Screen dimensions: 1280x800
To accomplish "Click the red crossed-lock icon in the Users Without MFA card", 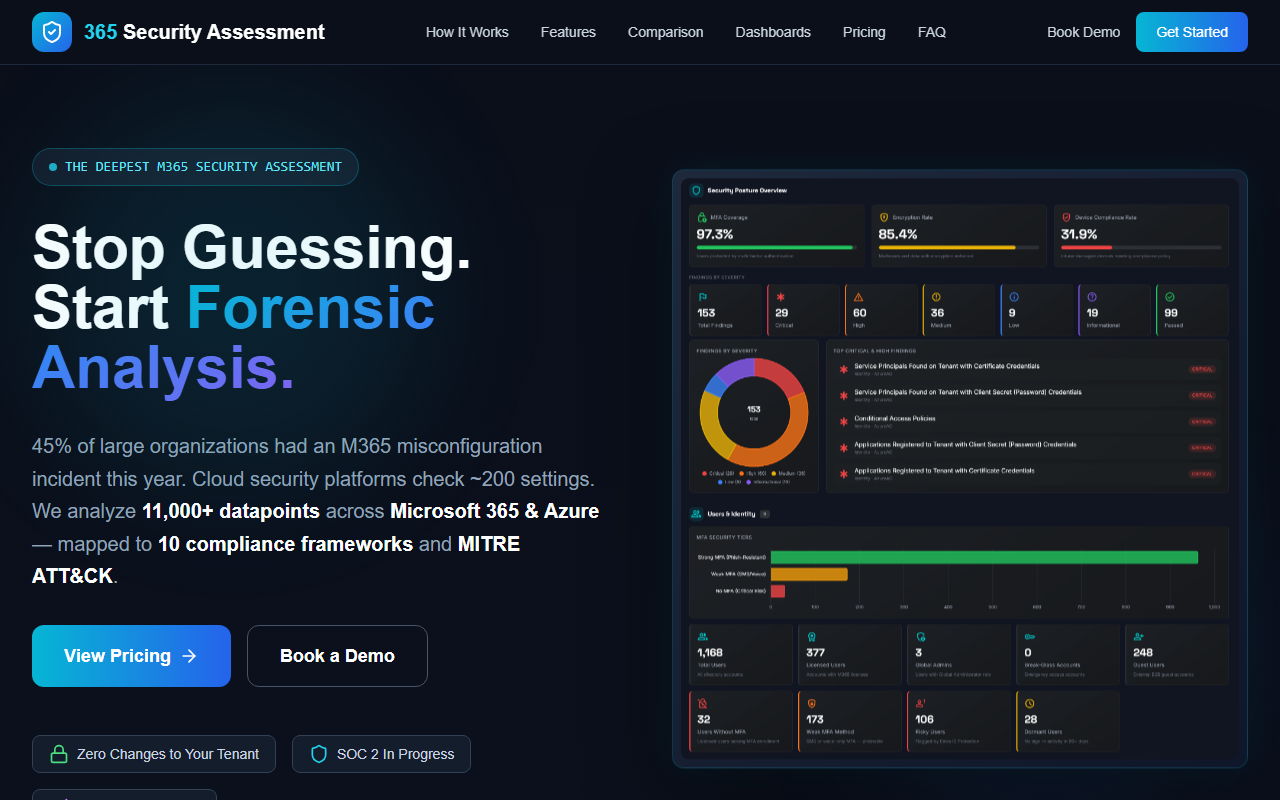I will (x=703, y=703).
